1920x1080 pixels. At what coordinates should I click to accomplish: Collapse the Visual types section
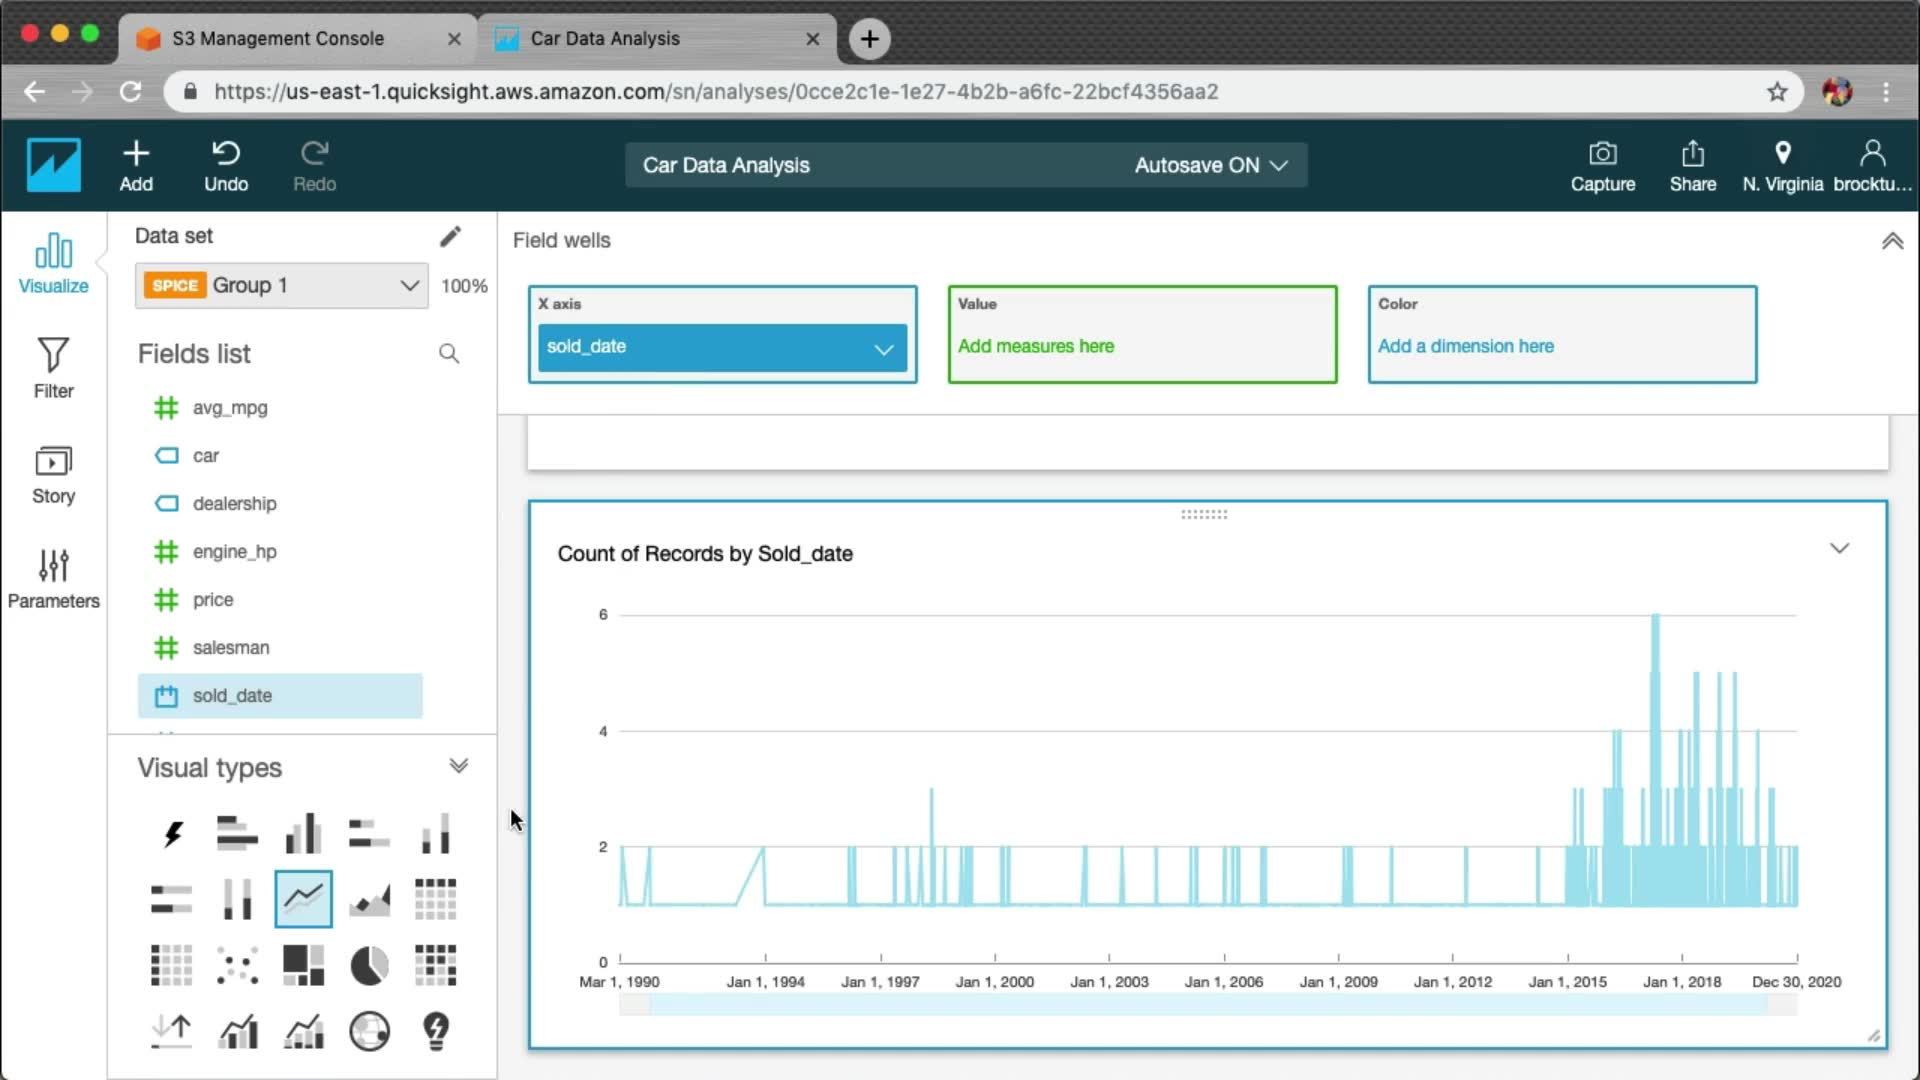click(x=458, y=767)
